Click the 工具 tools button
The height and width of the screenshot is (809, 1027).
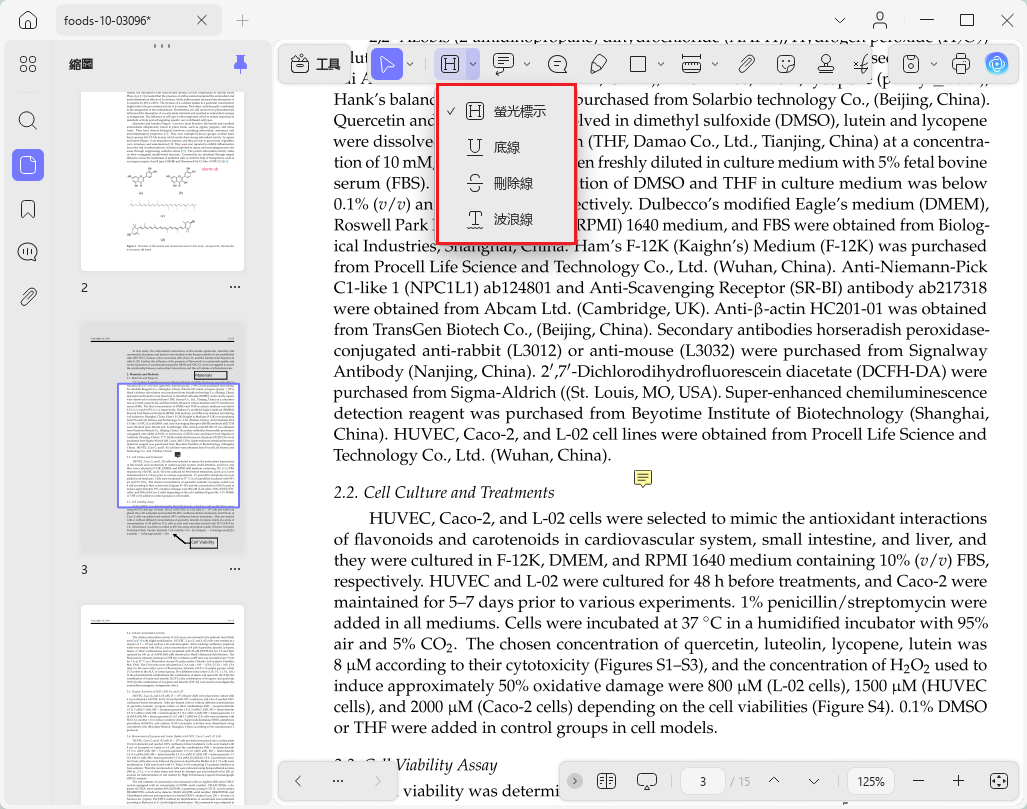[315, 64]
